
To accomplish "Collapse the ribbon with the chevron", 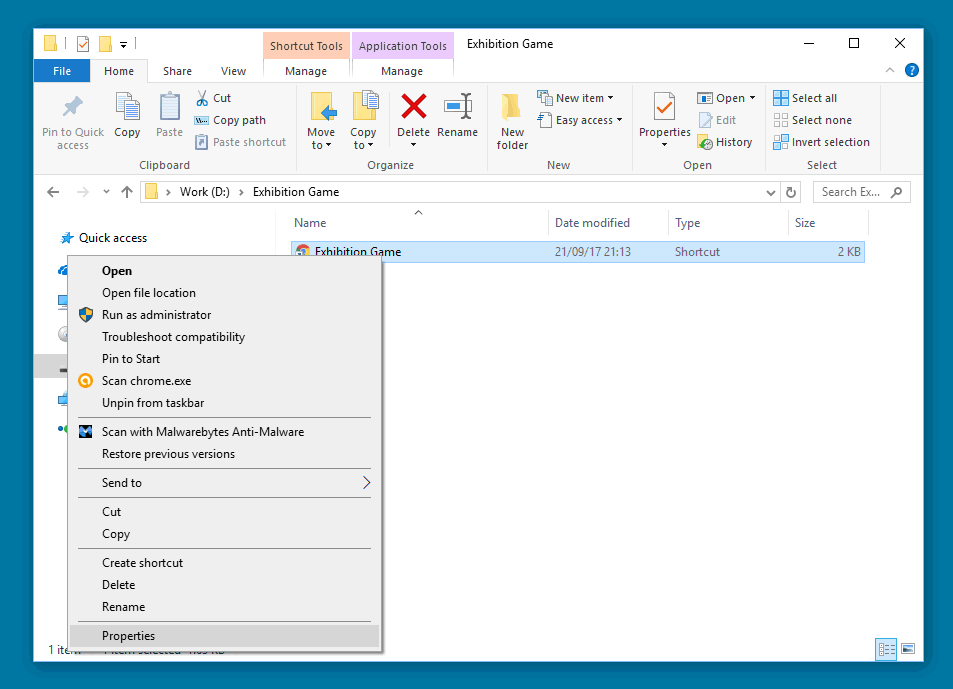I will click(x=890, y=70).
